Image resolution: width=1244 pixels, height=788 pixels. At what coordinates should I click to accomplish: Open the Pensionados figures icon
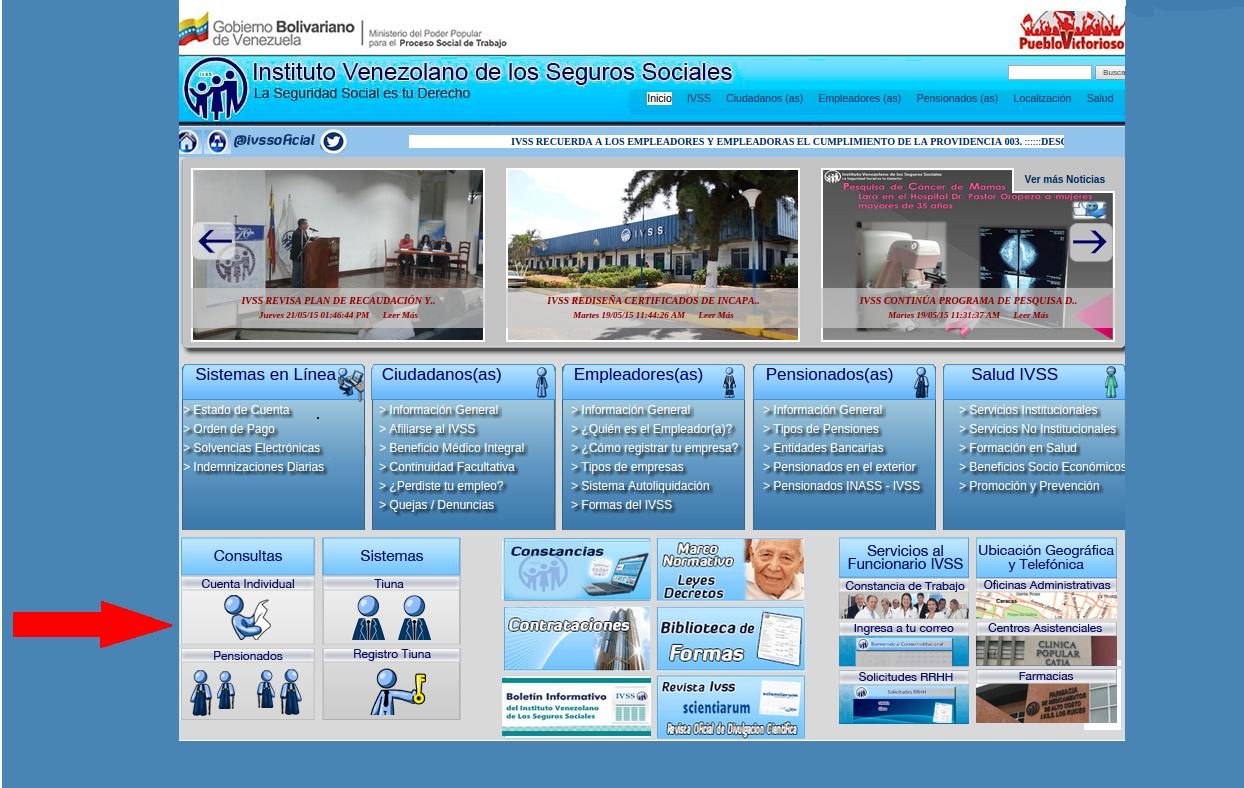247,691
